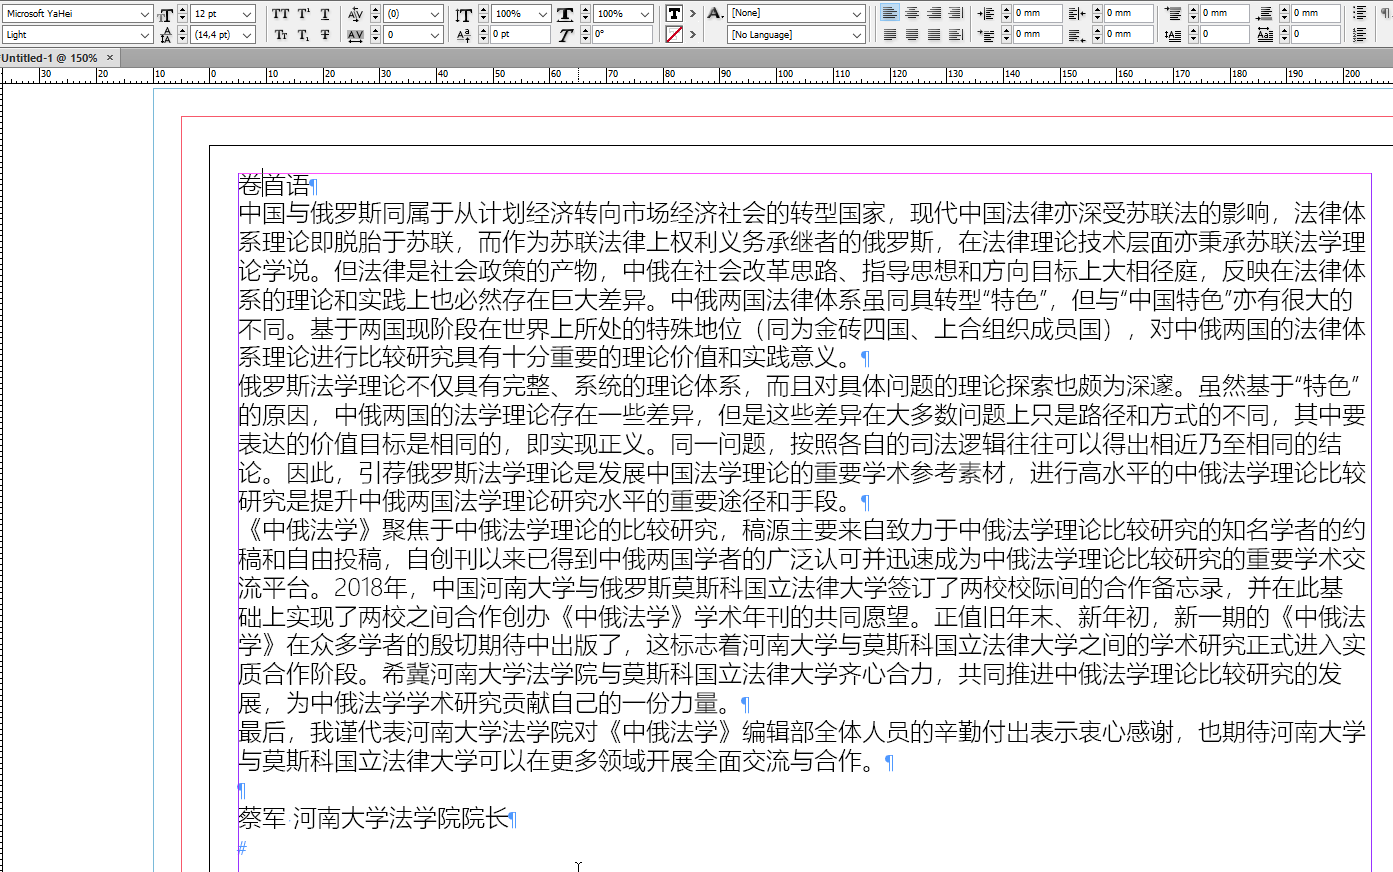The width and height of the screenshot is (1393, 872).
Task: Step the left indent value
Action: [1005, 14]
